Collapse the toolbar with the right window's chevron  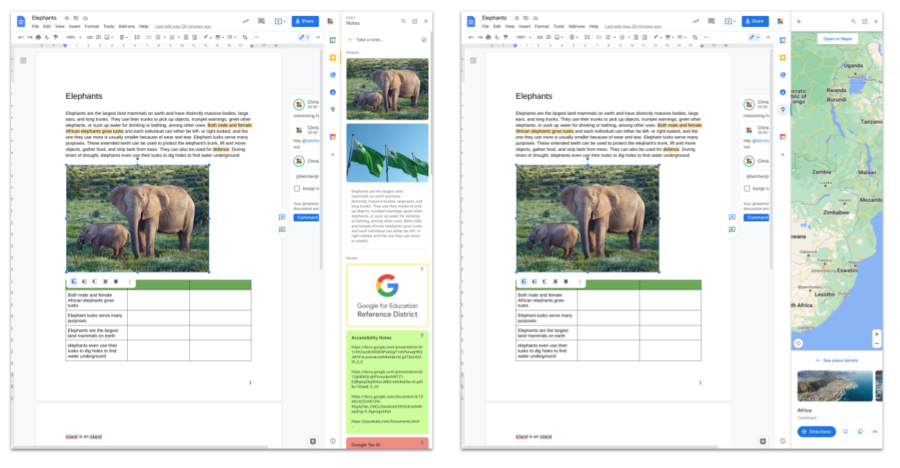(768, 37)
